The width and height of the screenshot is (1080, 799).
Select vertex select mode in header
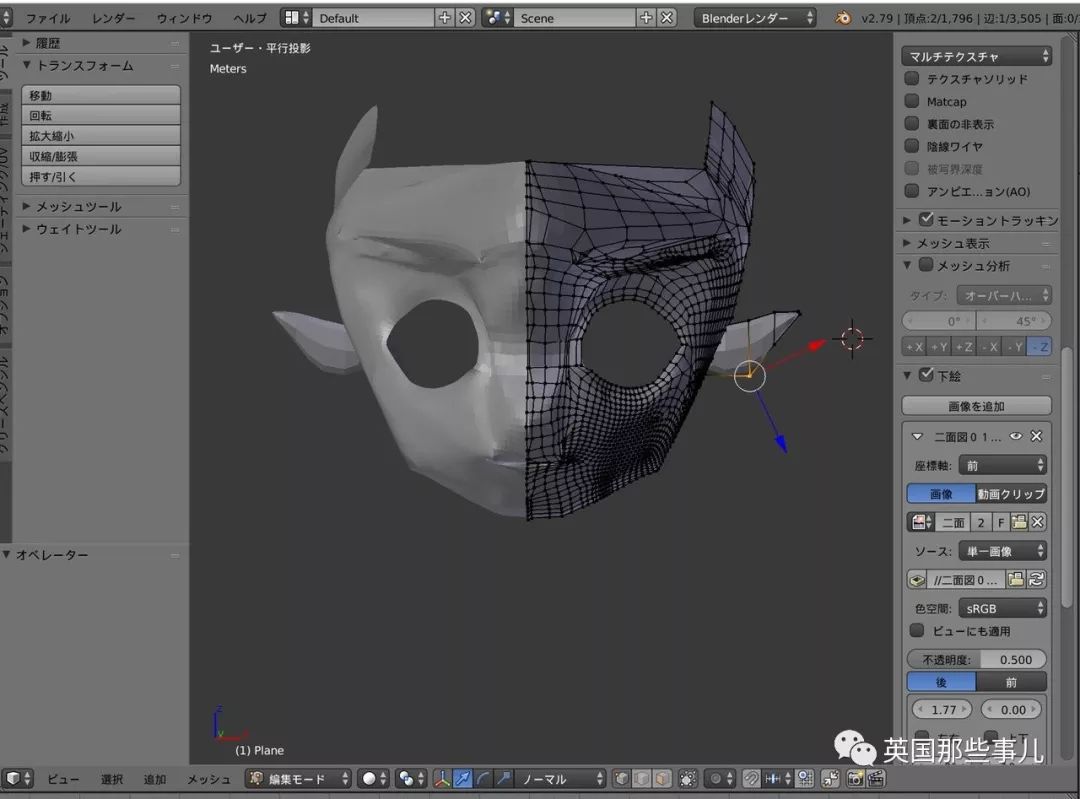click(619, 778)
